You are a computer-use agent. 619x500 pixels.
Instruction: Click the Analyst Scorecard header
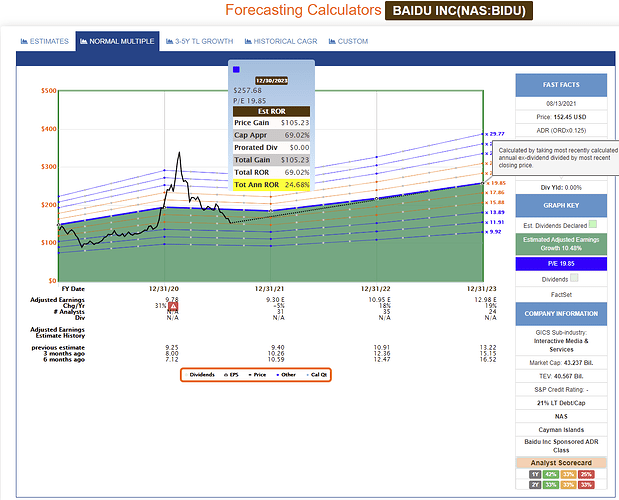click(561, 463)
